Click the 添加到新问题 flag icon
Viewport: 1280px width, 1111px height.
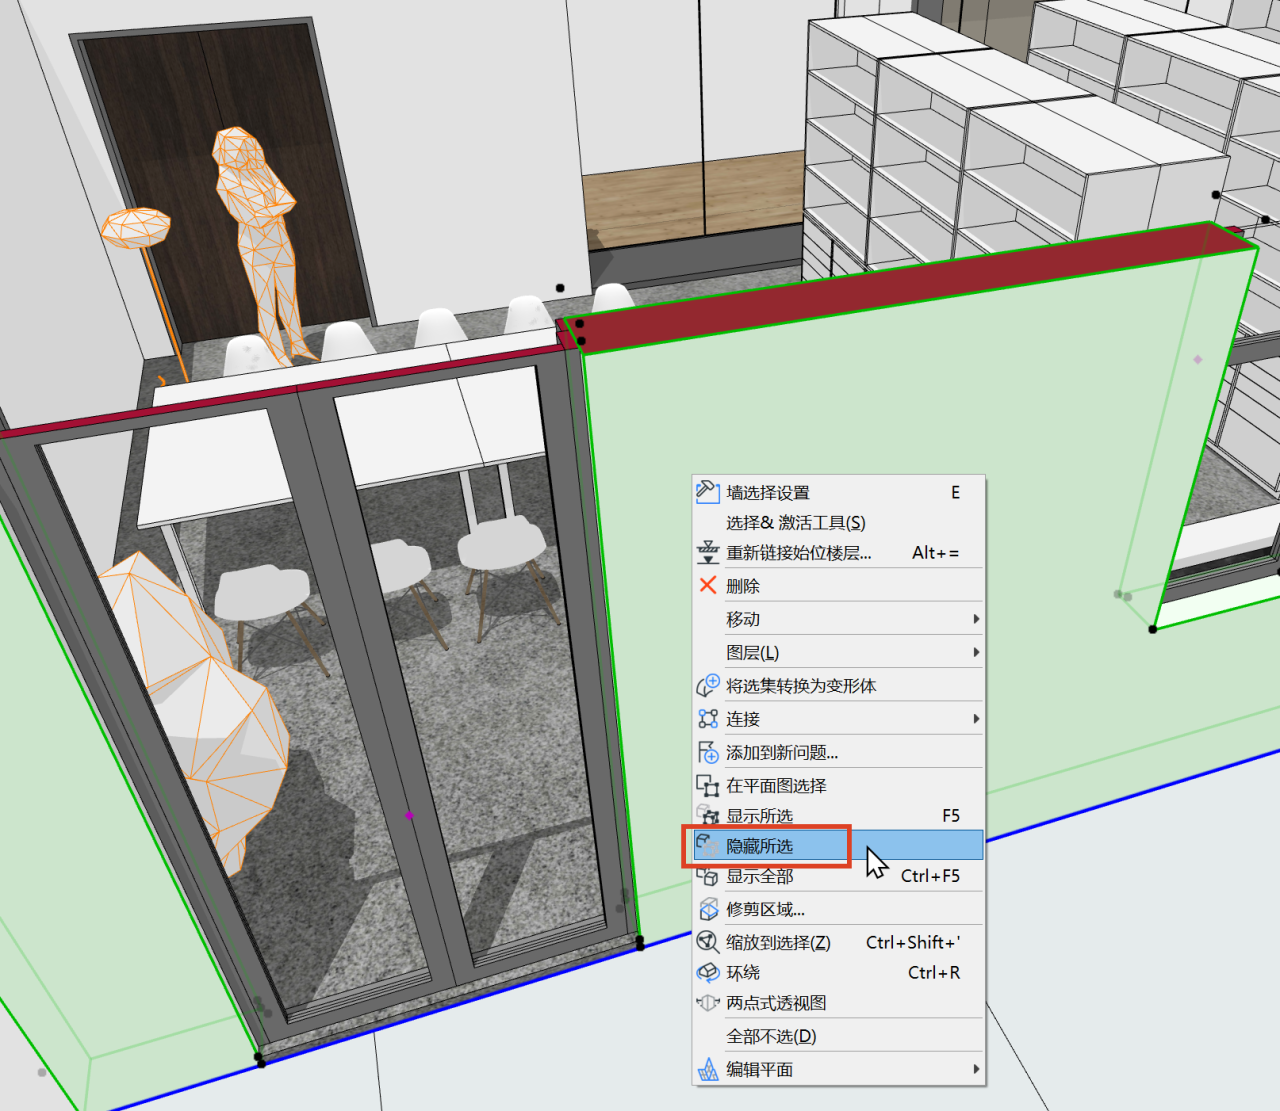[x=708, y=751]
